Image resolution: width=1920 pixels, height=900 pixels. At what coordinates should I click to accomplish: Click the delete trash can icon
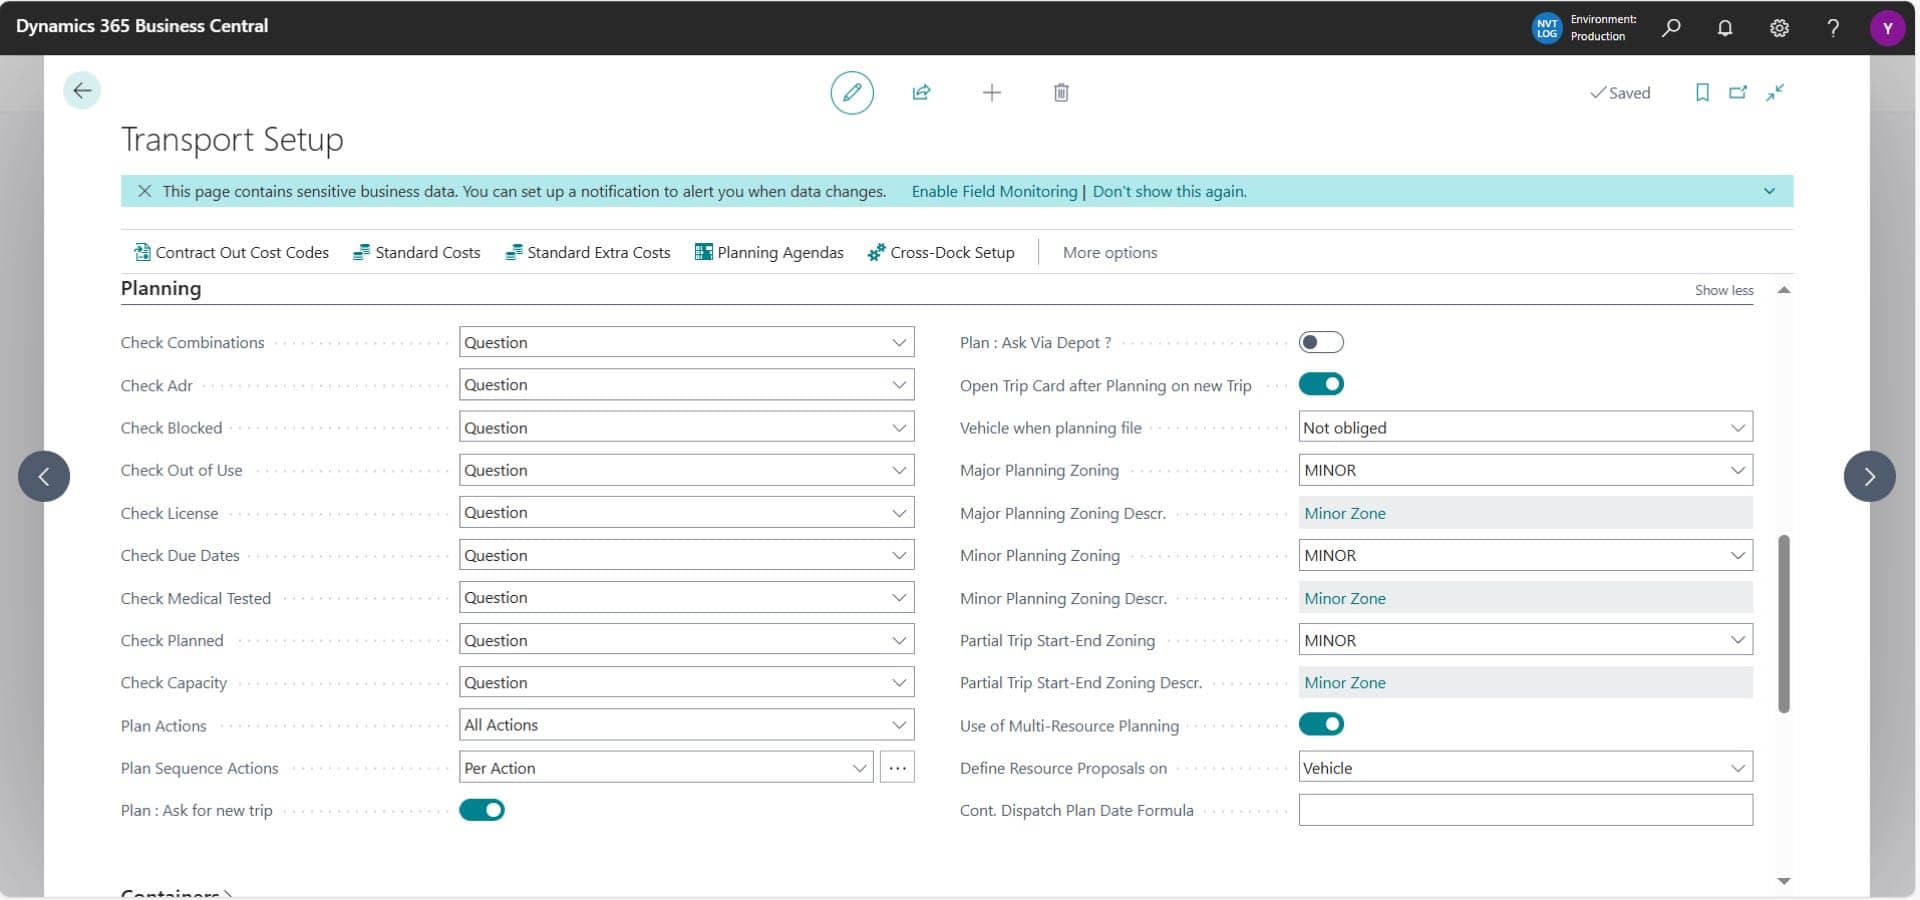[x=1061, y=92]
